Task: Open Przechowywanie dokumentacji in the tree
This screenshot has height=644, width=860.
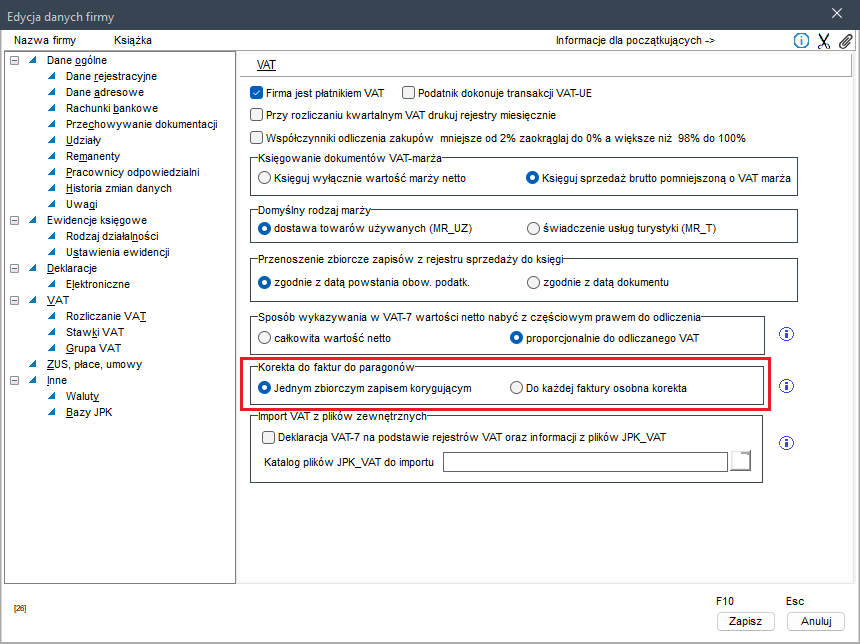Action: pos(142,124)
